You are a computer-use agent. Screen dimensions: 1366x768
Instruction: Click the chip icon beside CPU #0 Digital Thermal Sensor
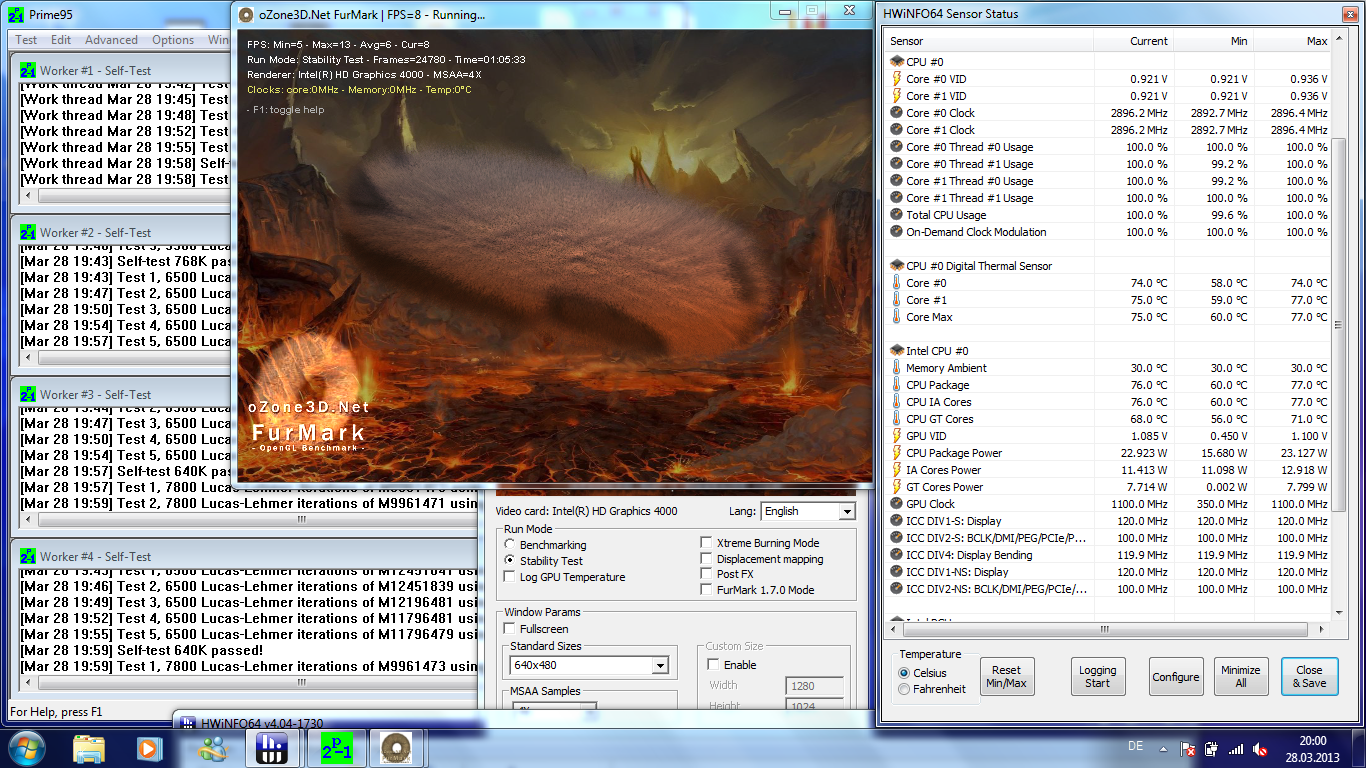point(897,266)
